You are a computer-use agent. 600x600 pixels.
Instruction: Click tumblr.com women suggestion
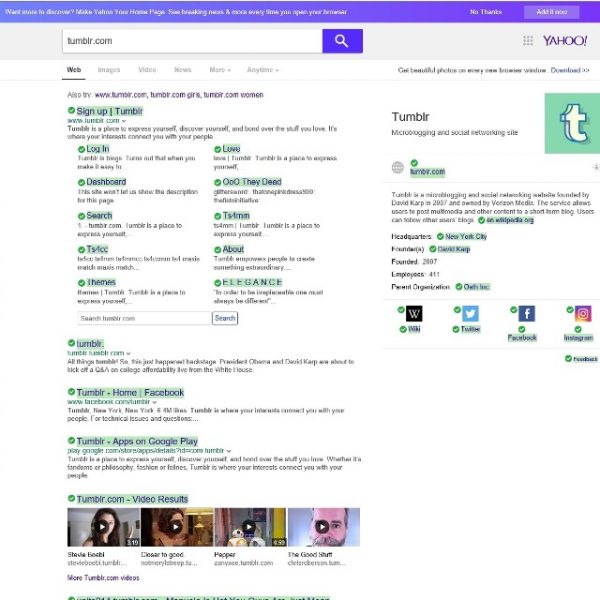click(x=233, y=95)
